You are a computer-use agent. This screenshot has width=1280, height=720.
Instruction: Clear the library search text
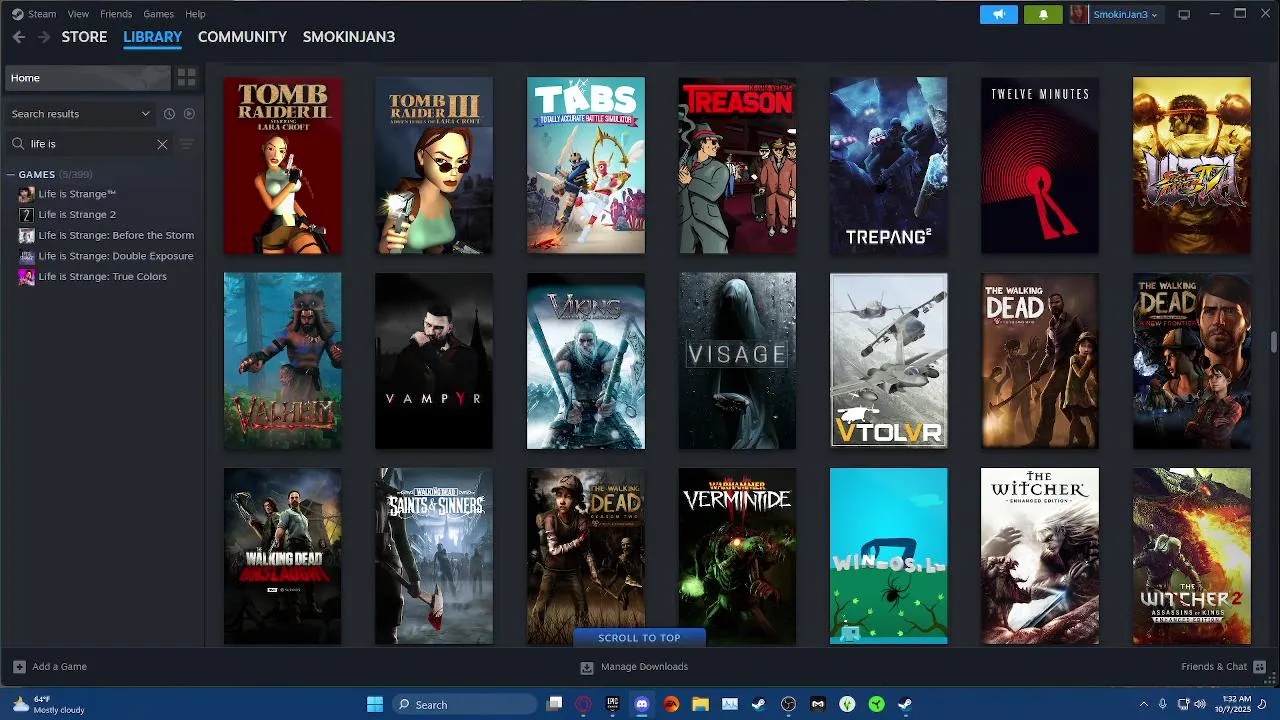coord(162,144)
